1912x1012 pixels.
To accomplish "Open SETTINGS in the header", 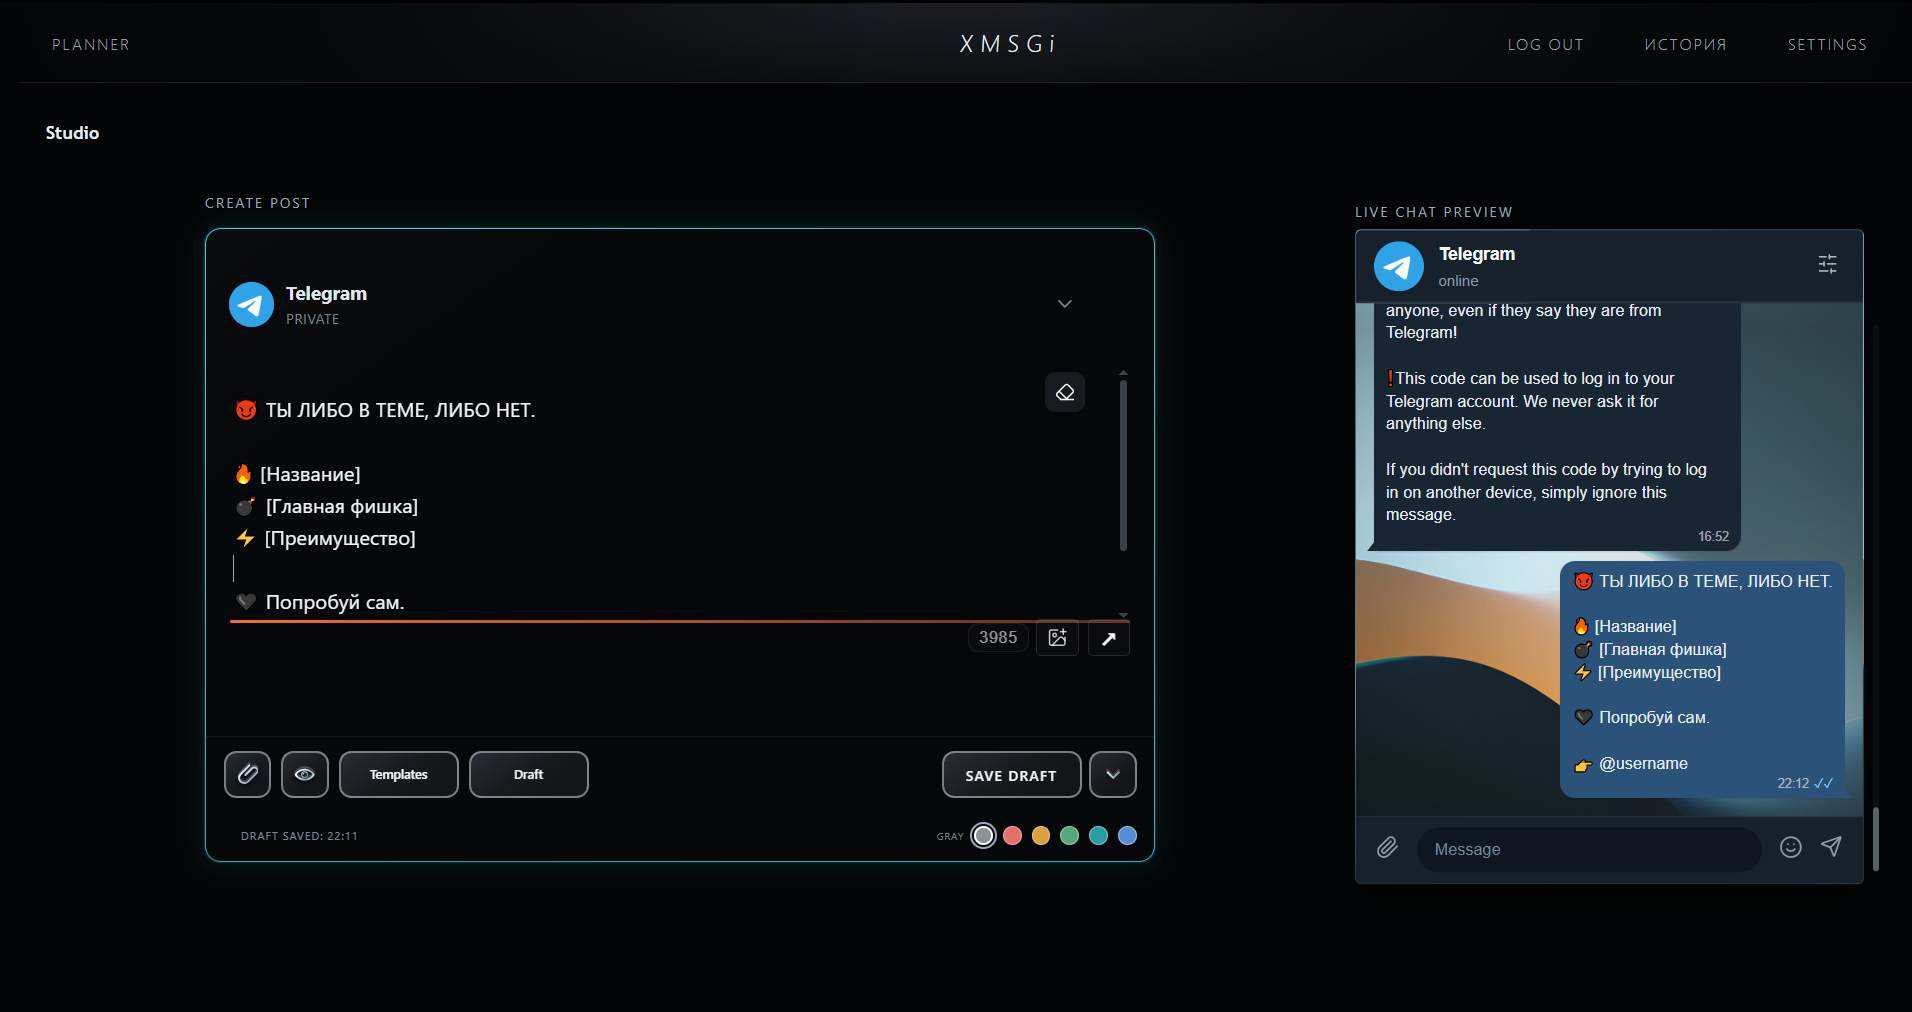I will click(1827, 45).
